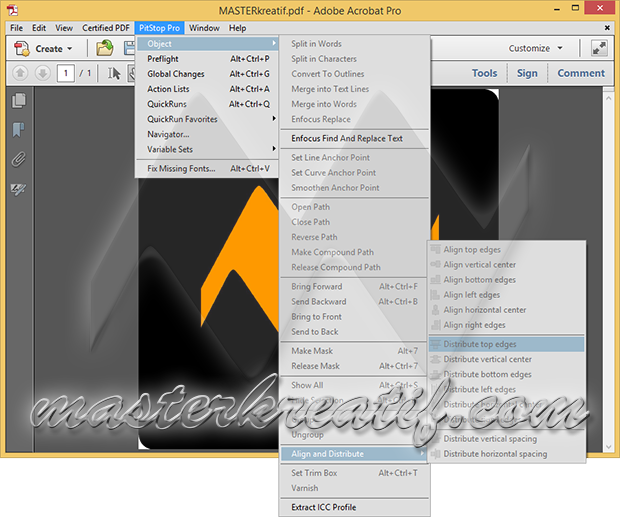Viewport: 620px width, 517px height.
Task: Choose Distribute vertical spacing
Action: [x=507, y=439]
